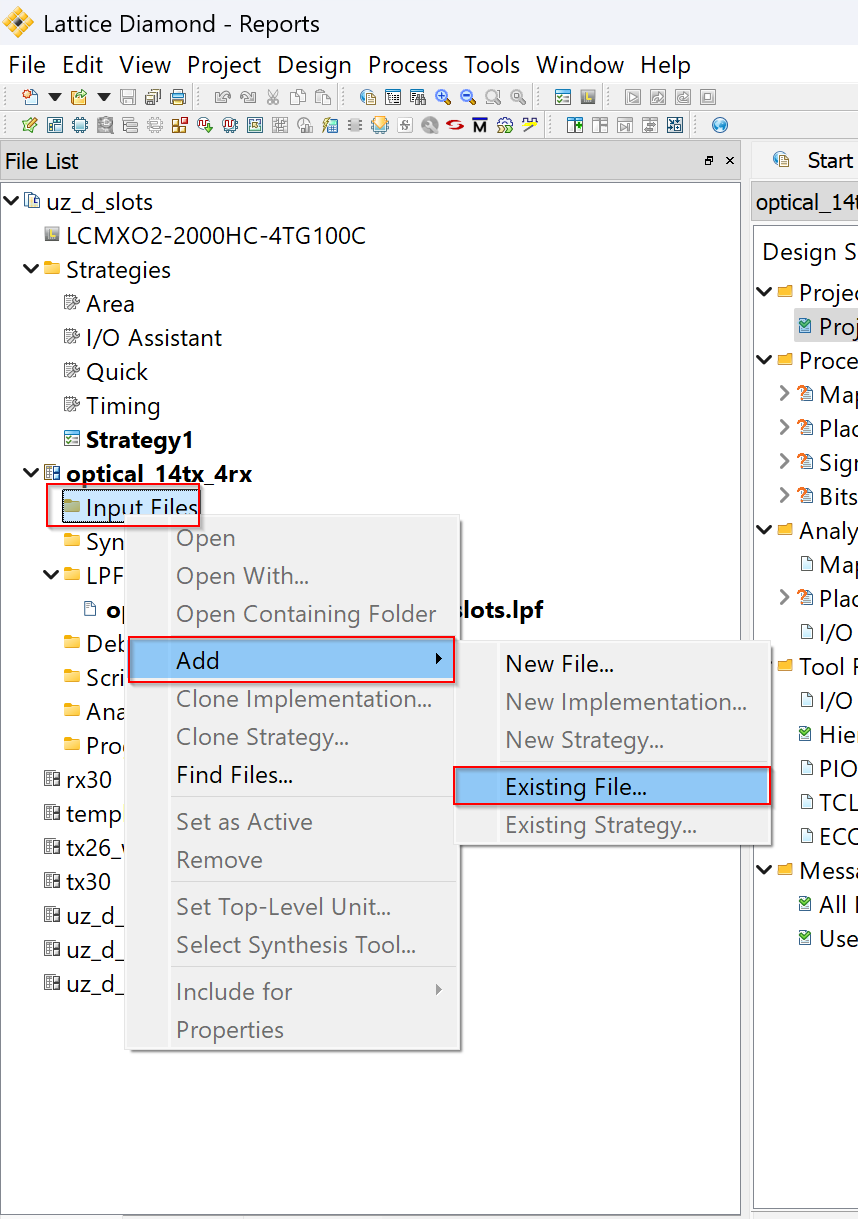Select the I/O Assistant strategy
Image resolution: width=858 pixels, height=1219 pixels.
click(x=154, y=338)
